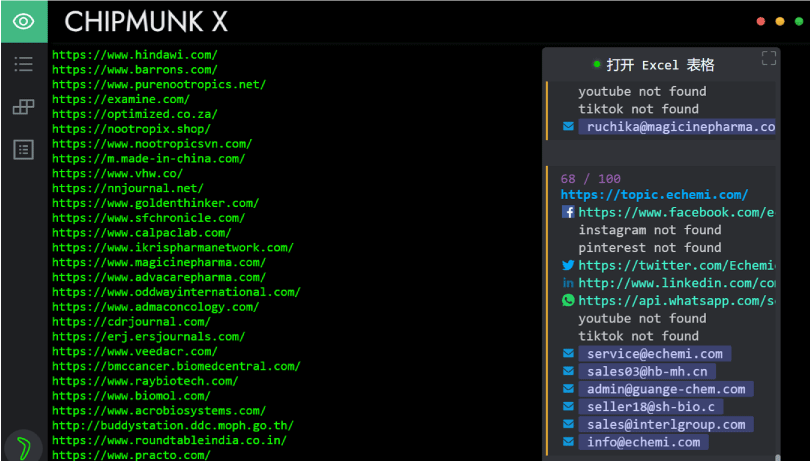Click URL https://www.sfchronicle.com/
810x461 pixels.
coord(149,218)
